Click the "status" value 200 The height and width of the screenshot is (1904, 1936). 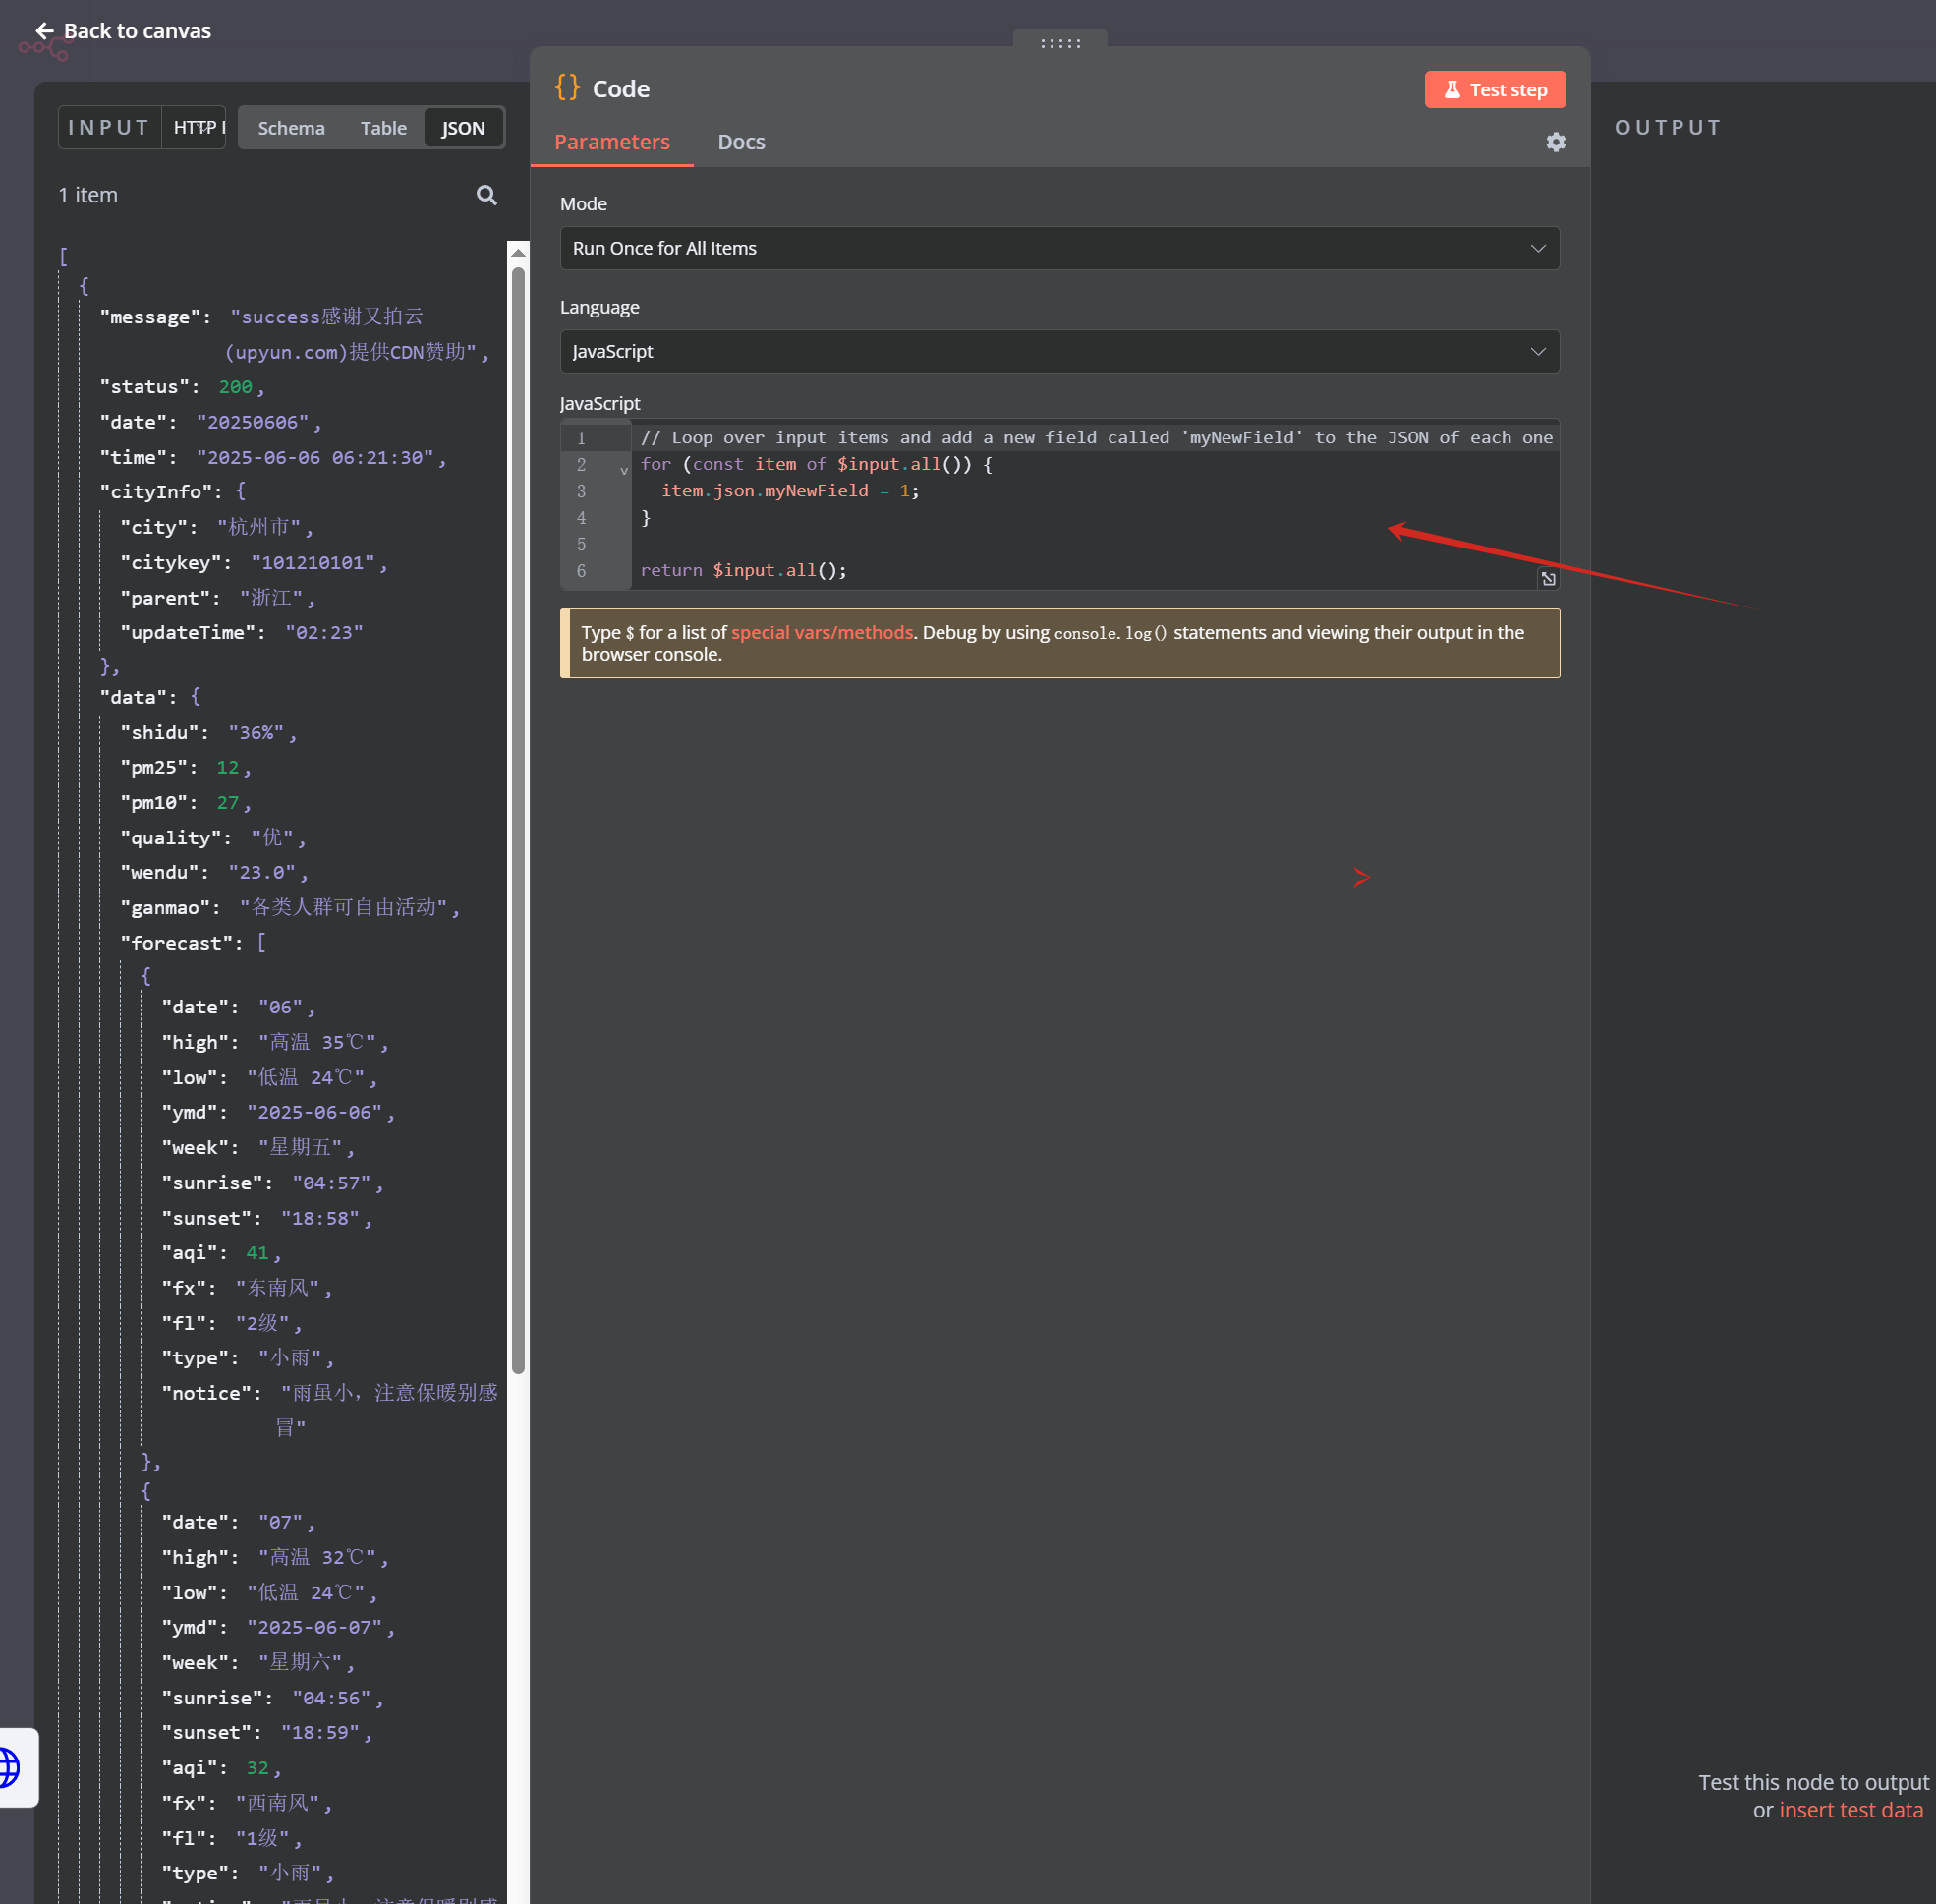tap(235, 387)
